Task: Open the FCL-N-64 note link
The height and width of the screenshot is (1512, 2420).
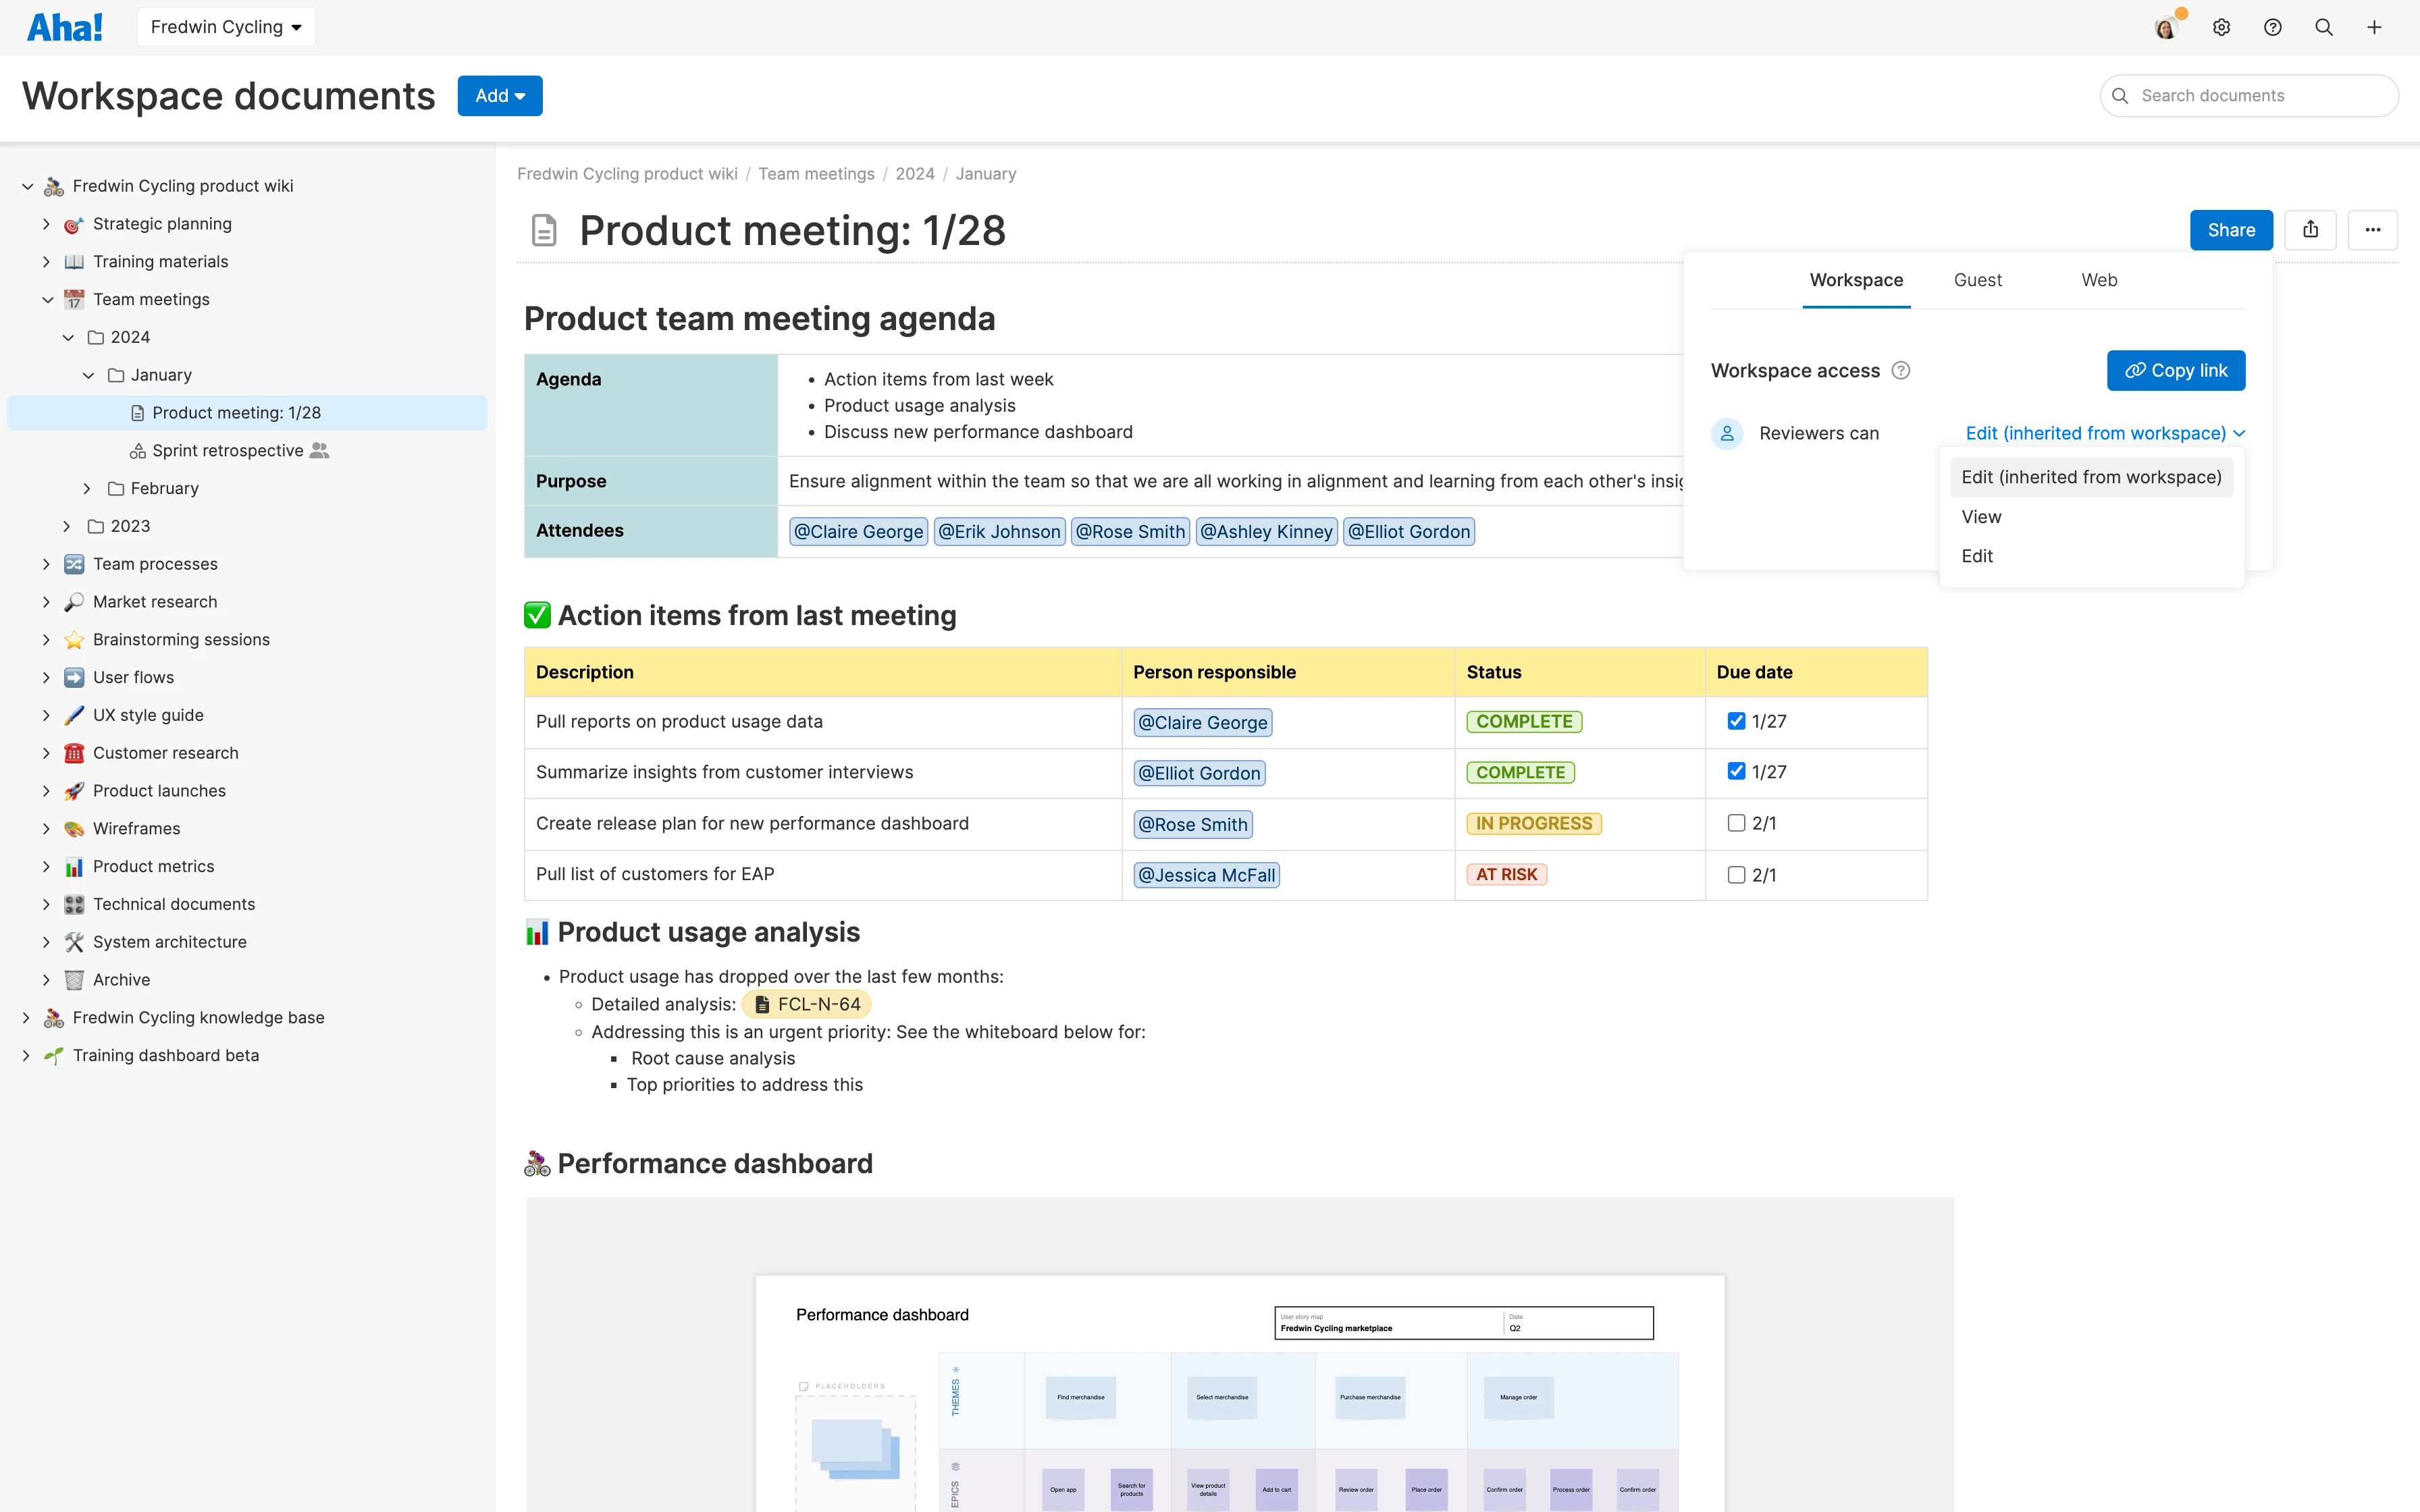Action: click(807, 1004)
